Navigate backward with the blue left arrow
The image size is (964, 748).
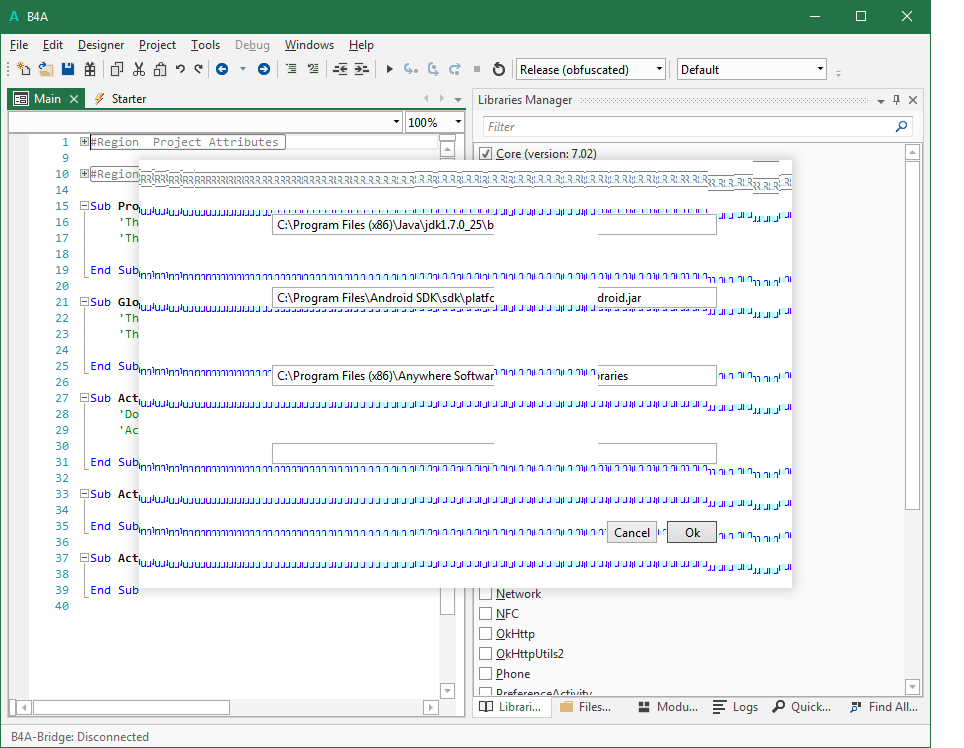click(x=222, y=69)
